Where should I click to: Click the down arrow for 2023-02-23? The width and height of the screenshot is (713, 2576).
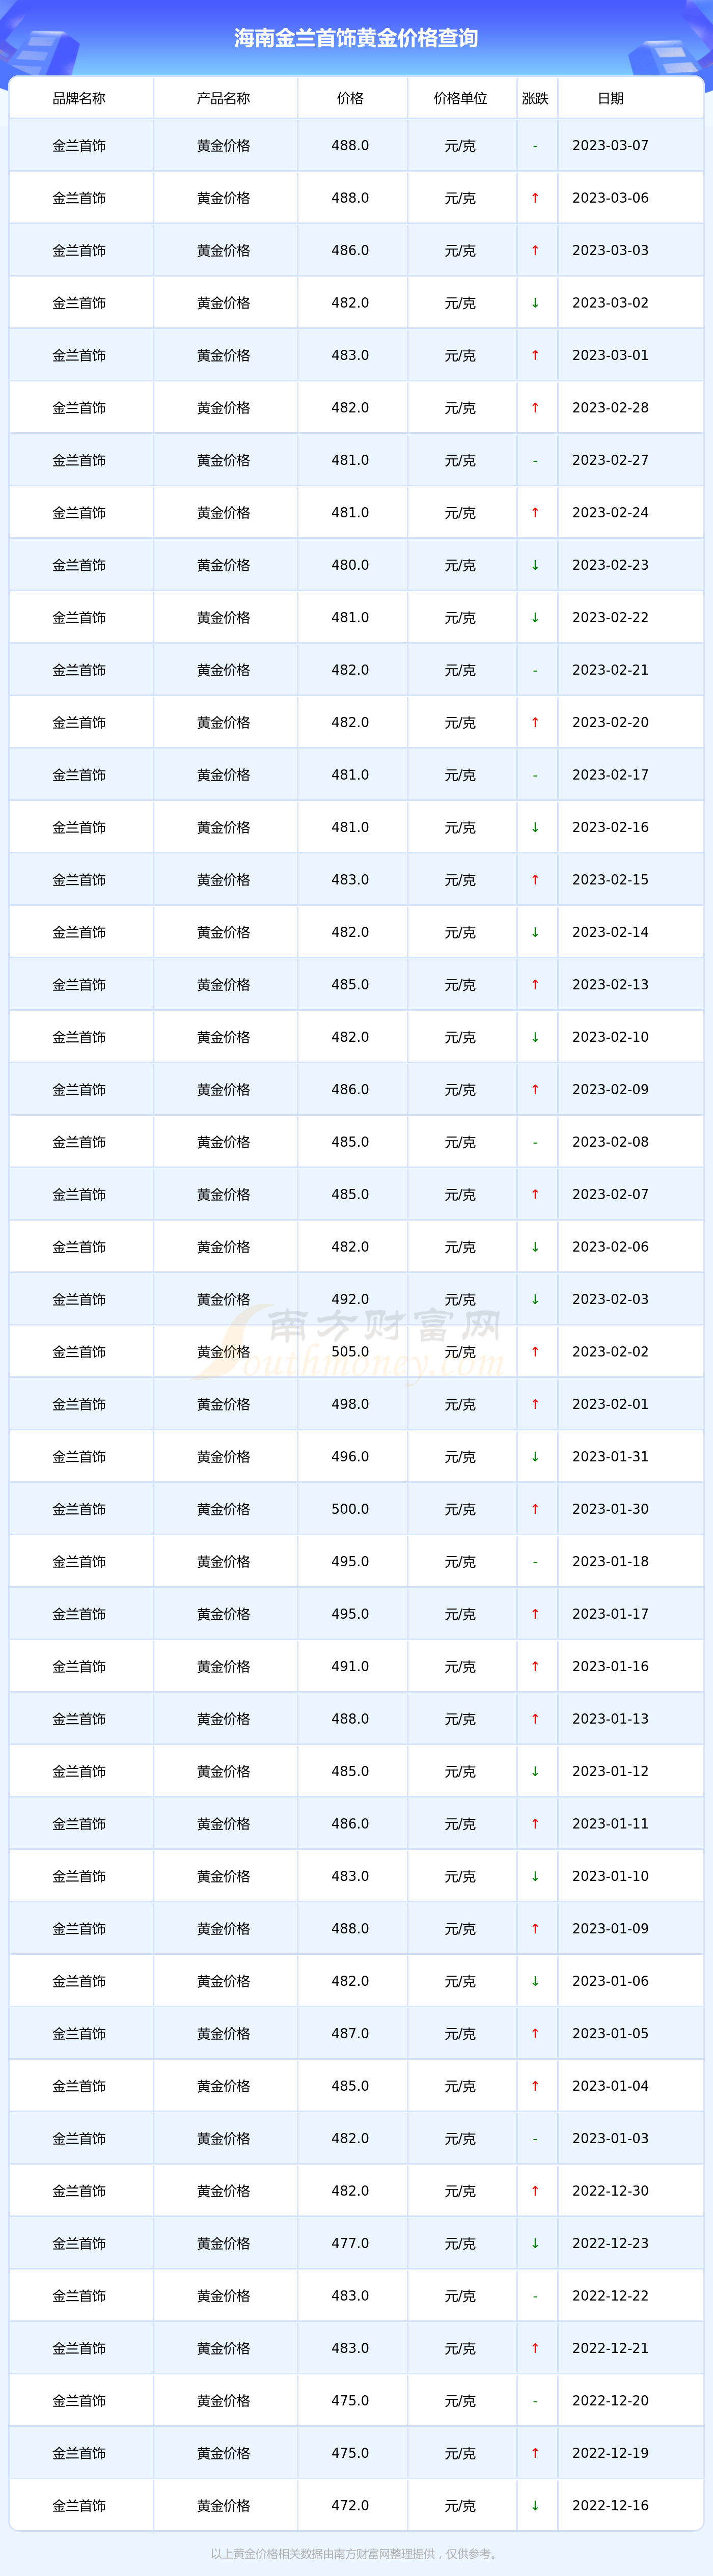pos(535,565)
